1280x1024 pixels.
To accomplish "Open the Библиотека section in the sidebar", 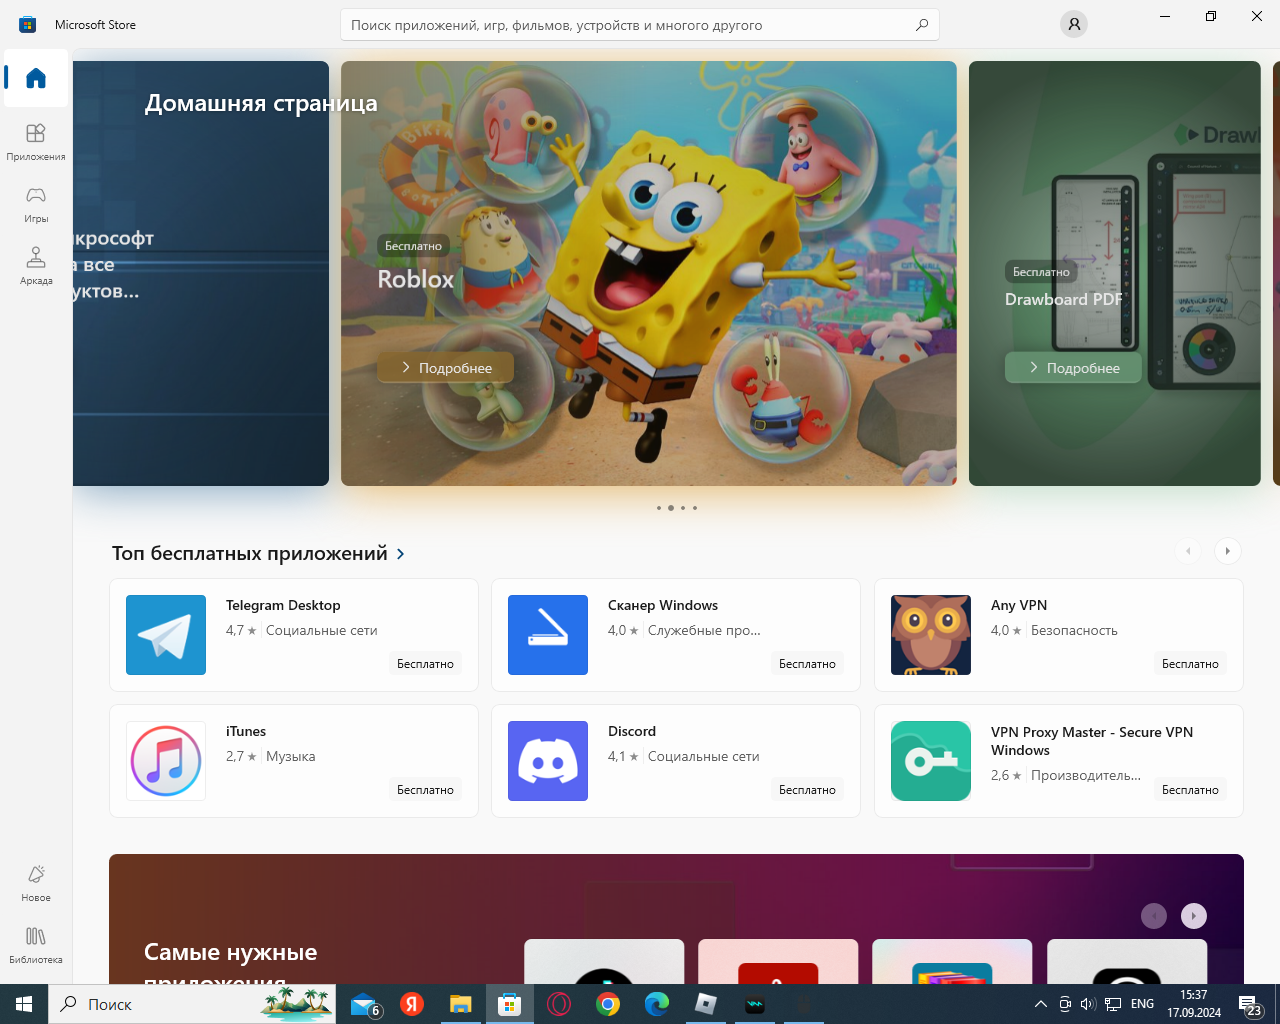I will [x=36, y=944].
